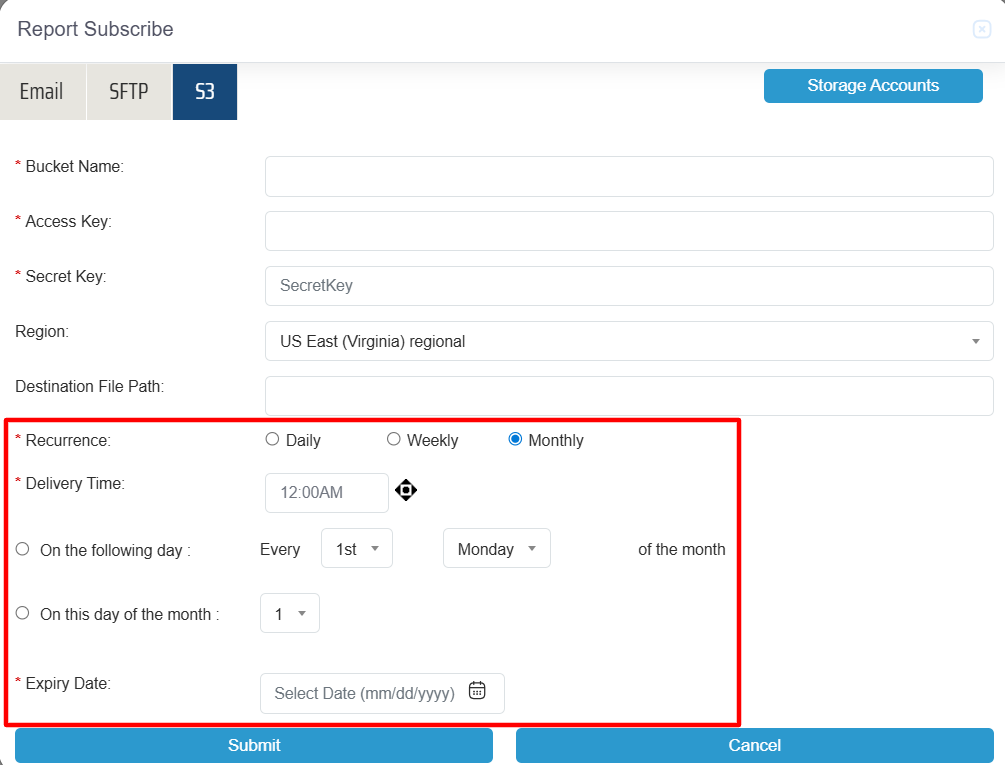Switch to the SFTP tab
1005x765 pixels.
(x=129, y=92)
